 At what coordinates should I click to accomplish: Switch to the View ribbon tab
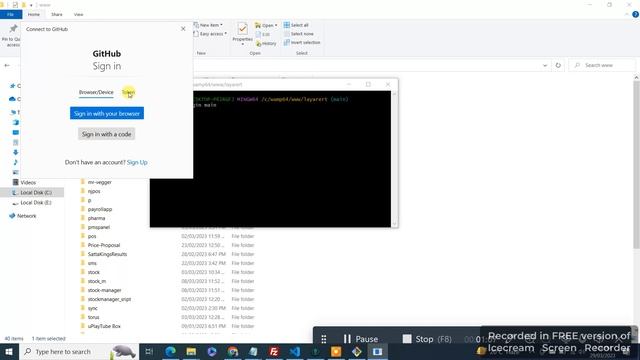78,15
